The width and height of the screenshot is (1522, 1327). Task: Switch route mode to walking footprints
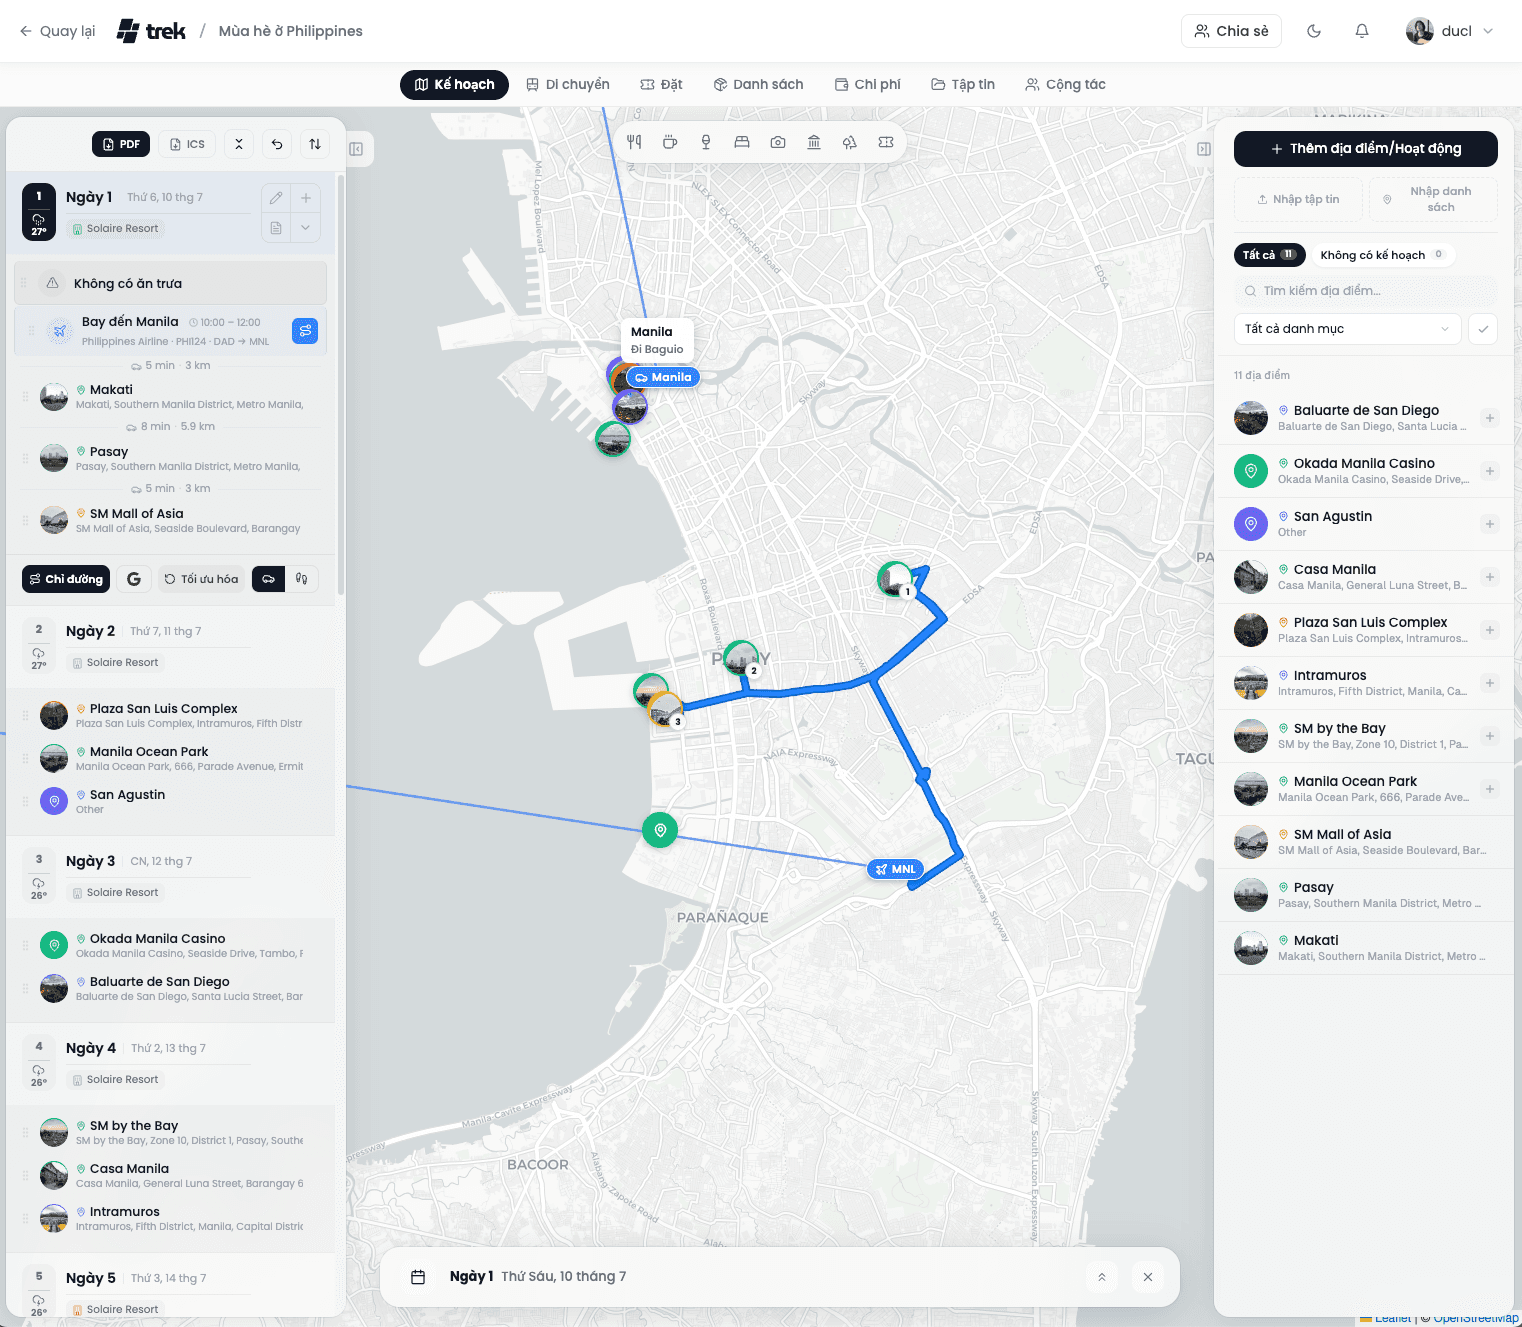coord(302,579)
